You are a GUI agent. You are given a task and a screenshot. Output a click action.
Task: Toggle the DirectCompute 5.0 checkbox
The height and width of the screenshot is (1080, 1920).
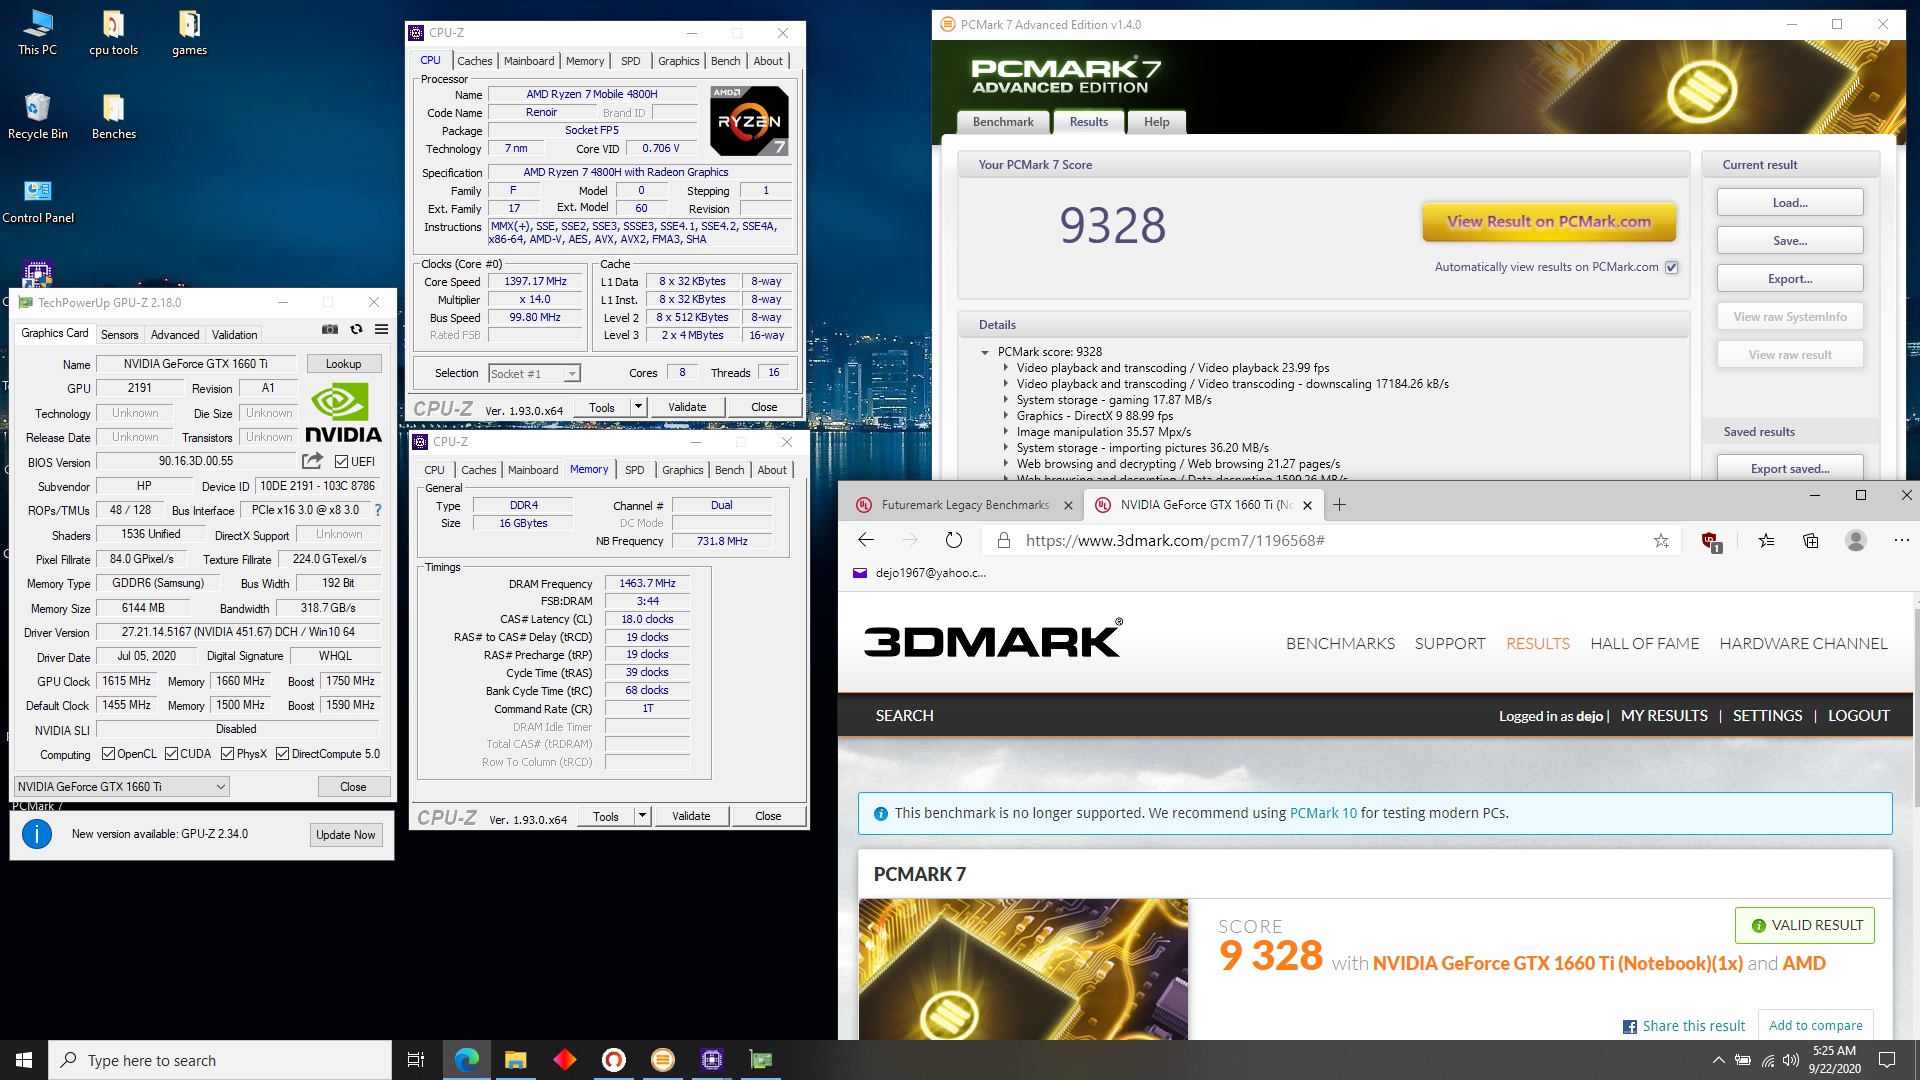coord(282,754)
